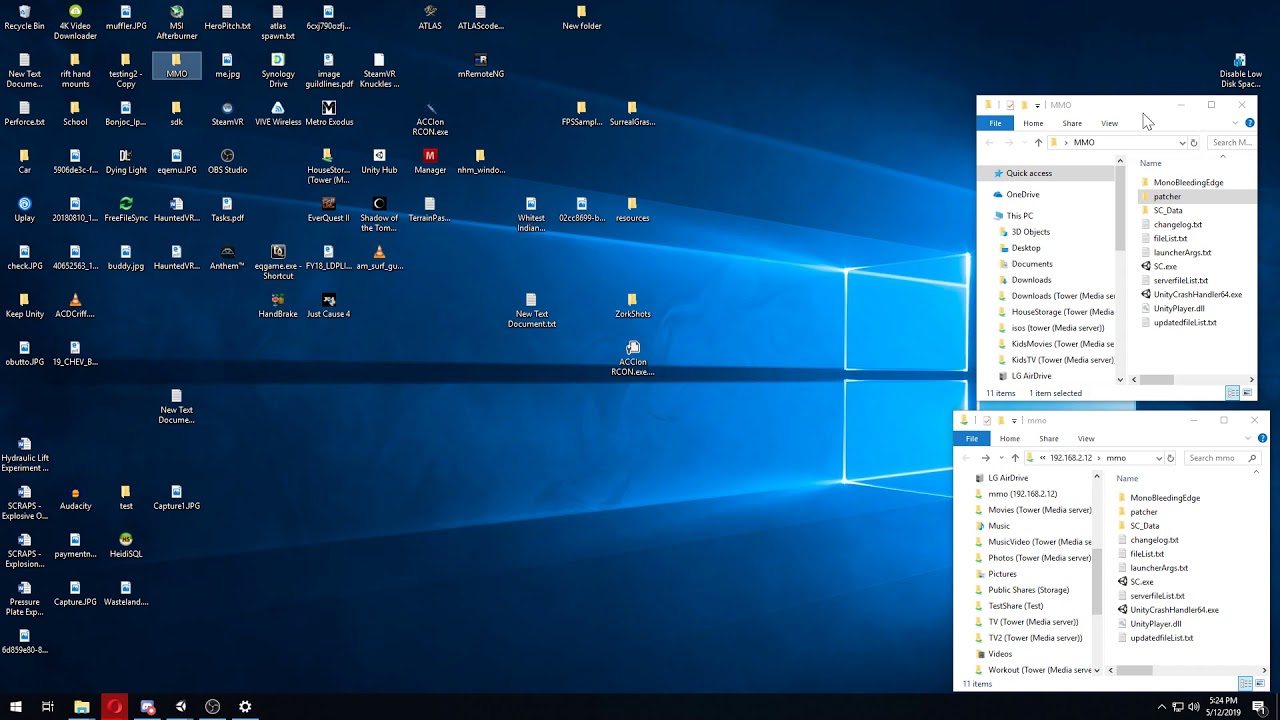Viewport: 1280px width, 720px height.
Task: Open Unity from the taskbar
Action: coord(180,706)
